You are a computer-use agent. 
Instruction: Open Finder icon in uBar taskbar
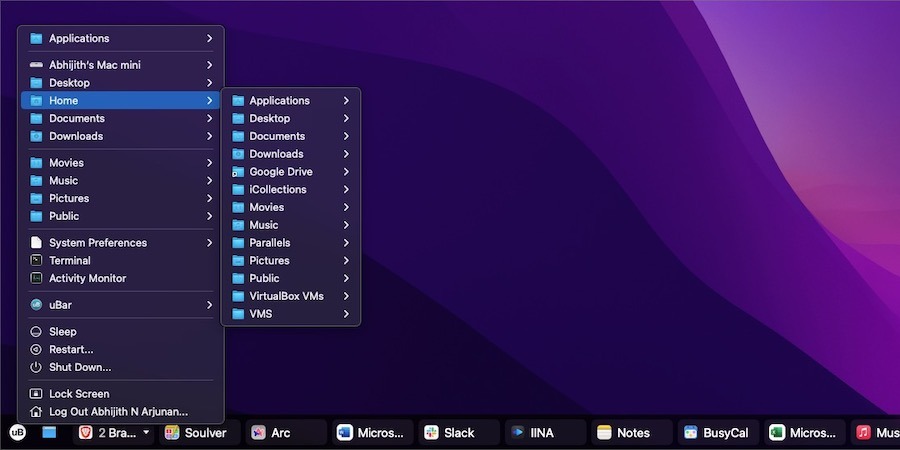click(x=49, y=432)
